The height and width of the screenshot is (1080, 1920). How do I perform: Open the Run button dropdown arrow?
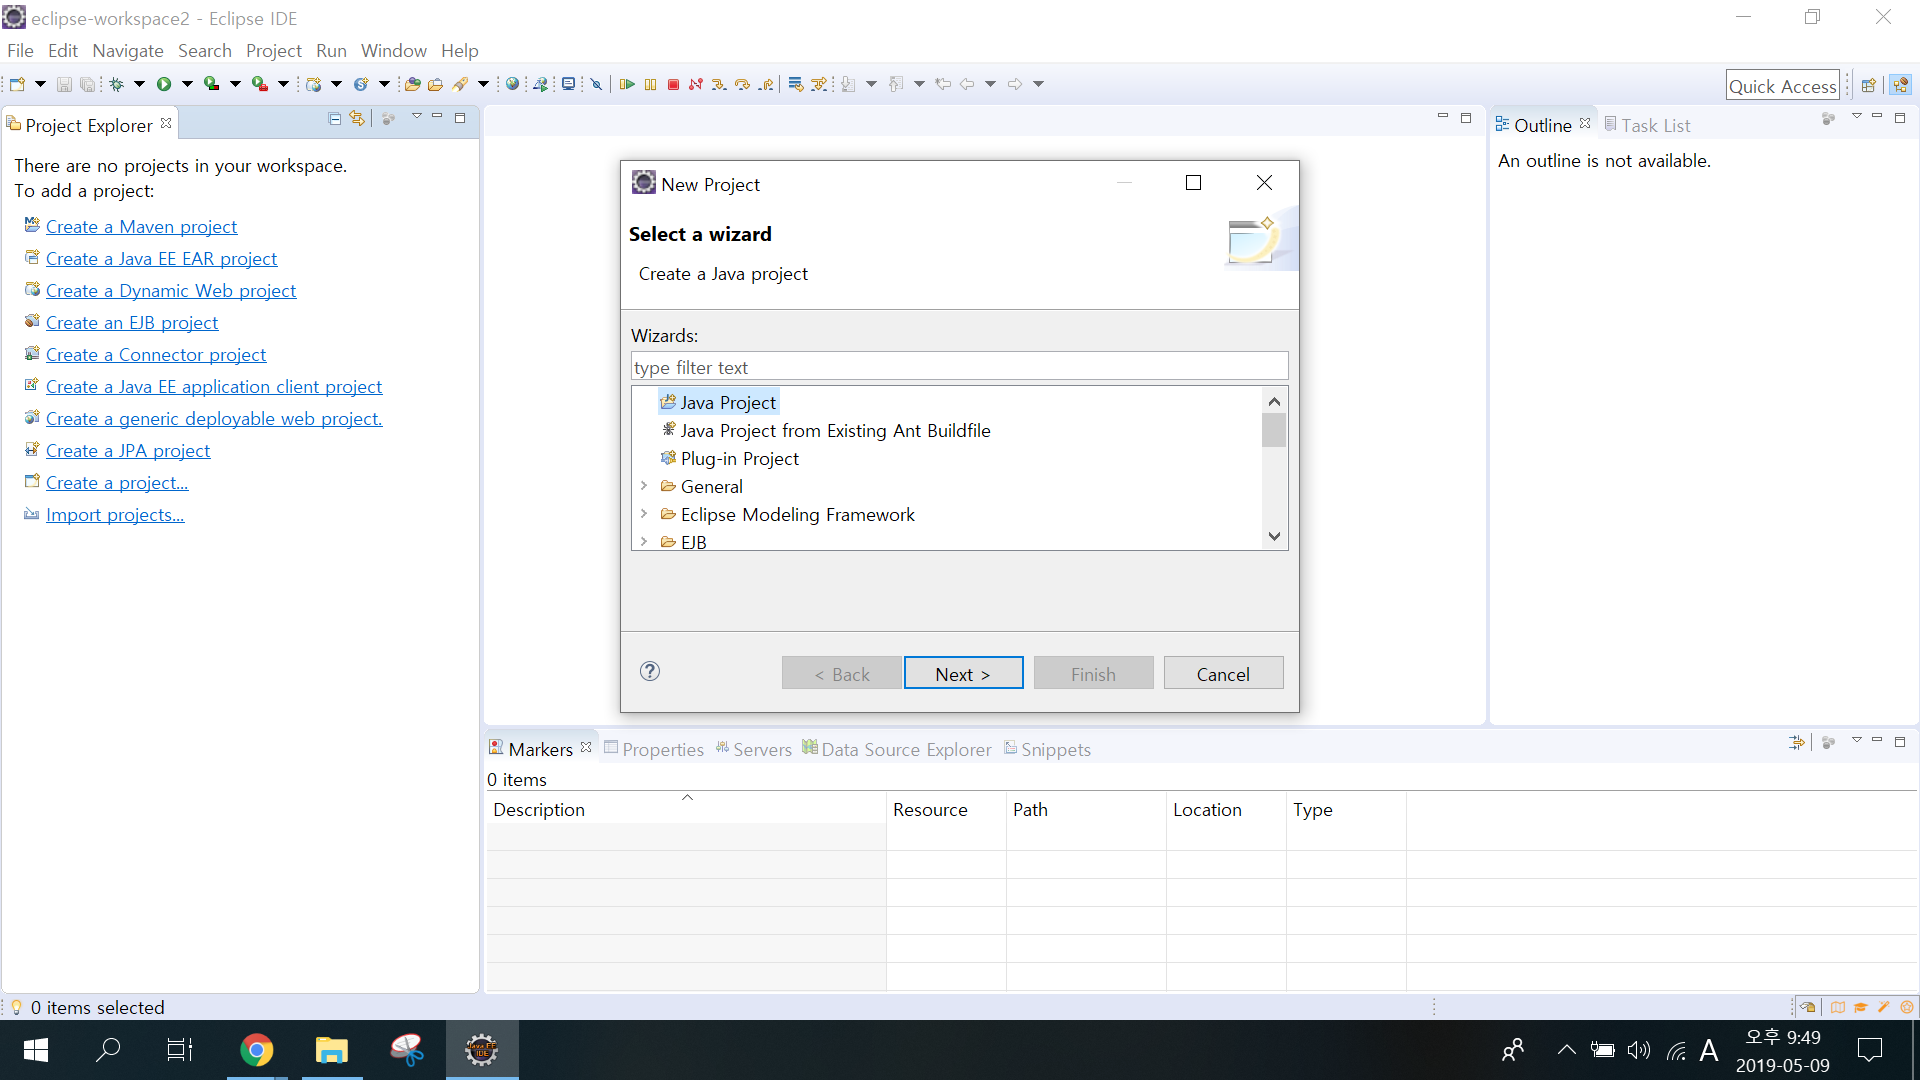pos(187,85)
